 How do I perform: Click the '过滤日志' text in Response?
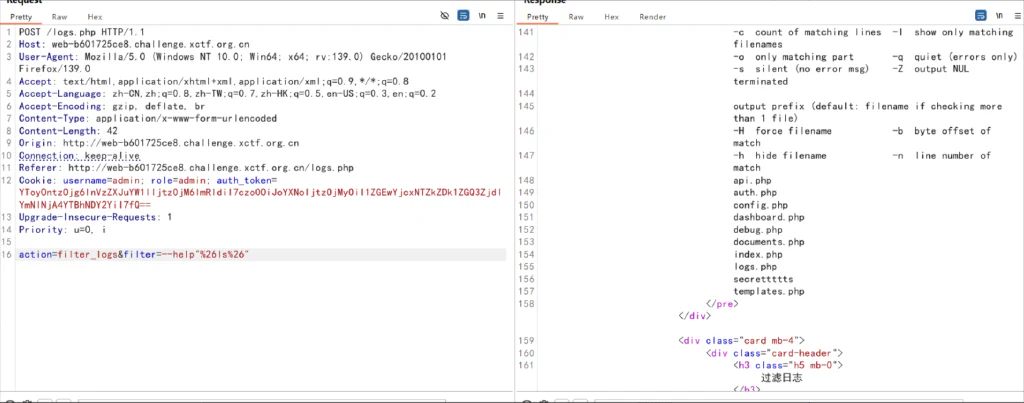(x=782, y=378)
